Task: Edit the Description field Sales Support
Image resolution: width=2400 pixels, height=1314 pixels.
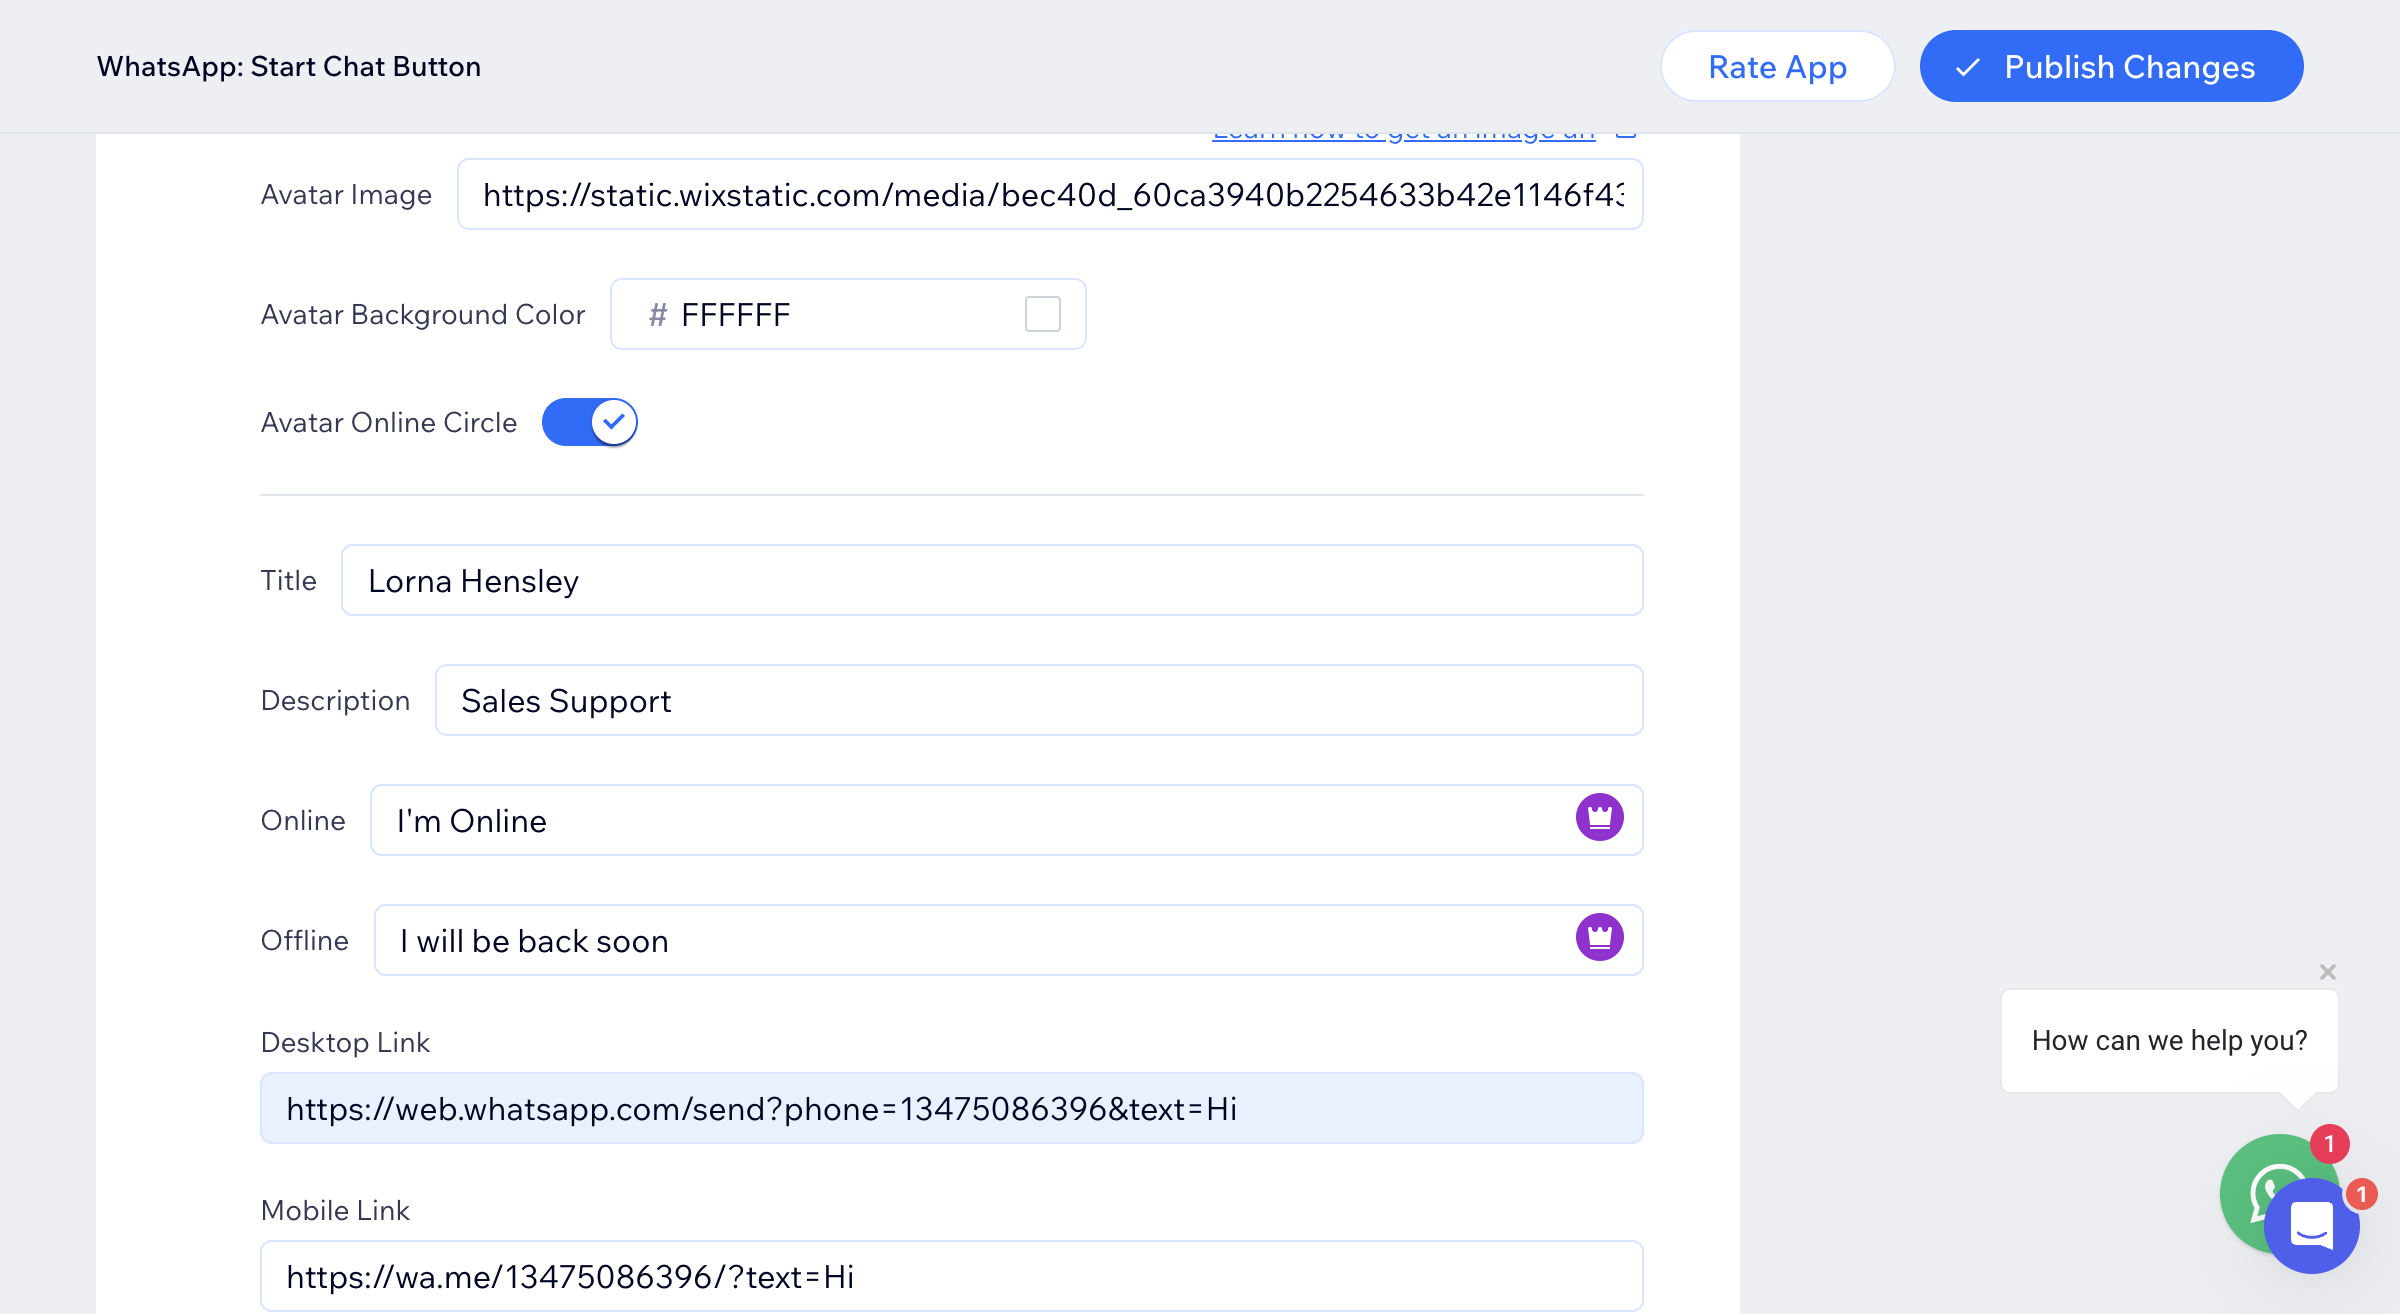Action: click(1039, 700)
